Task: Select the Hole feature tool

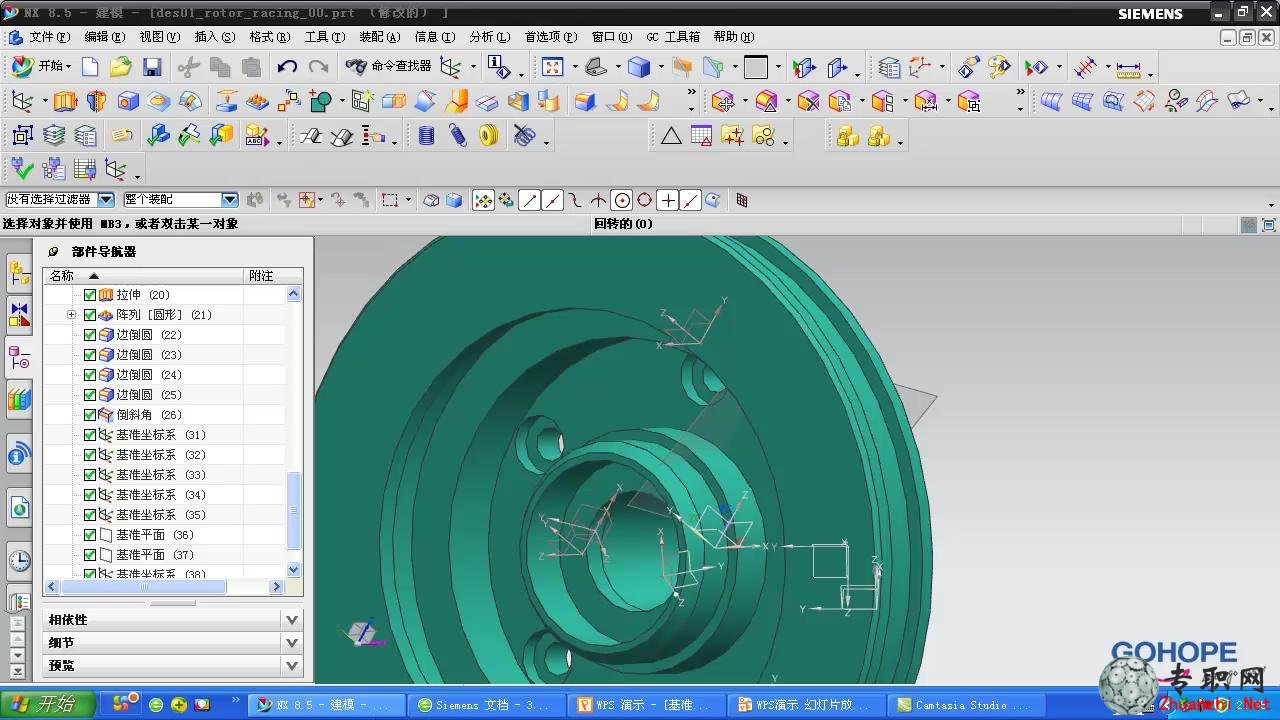Action: click(x=128, y=101)
